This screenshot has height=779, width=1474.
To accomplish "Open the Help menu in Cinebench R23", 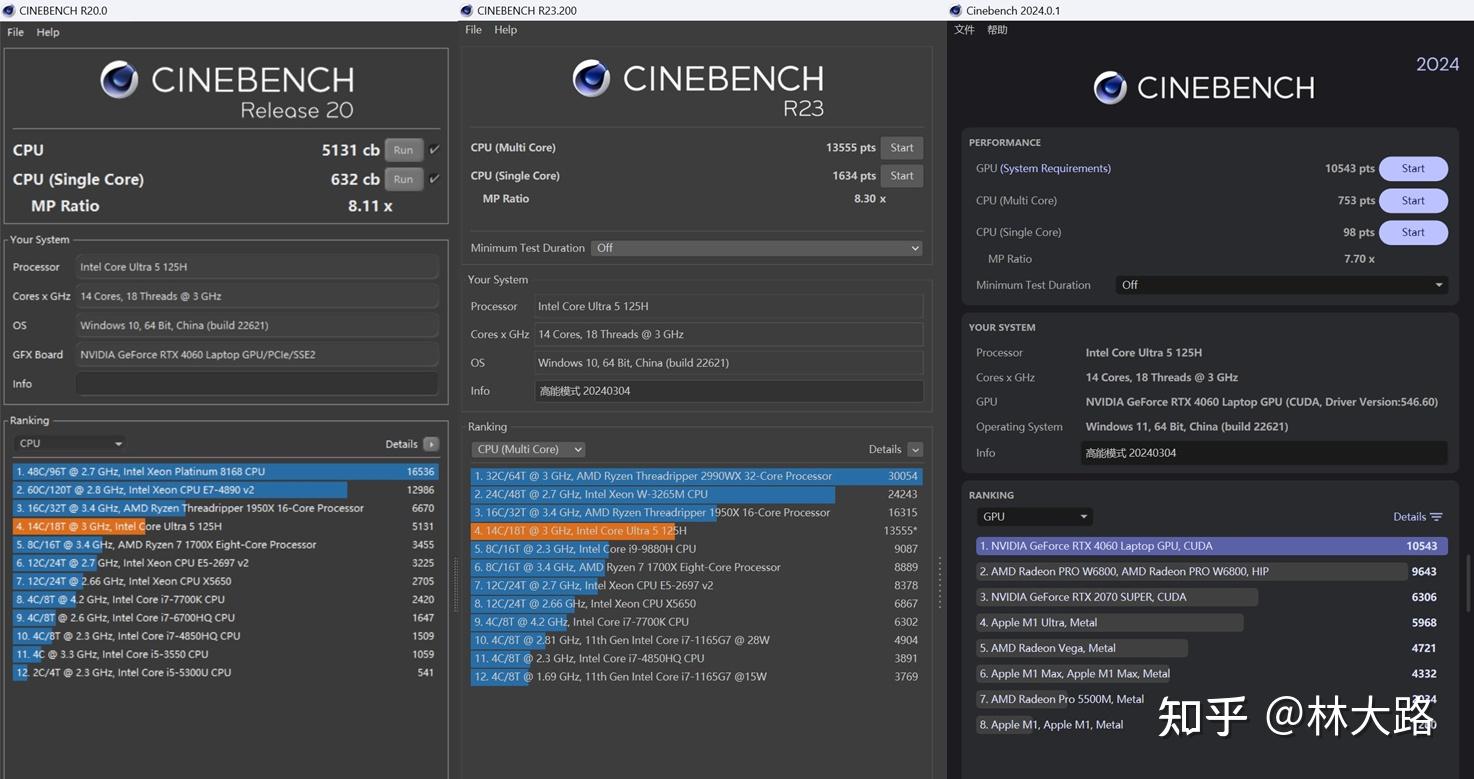I will point(506,30).
